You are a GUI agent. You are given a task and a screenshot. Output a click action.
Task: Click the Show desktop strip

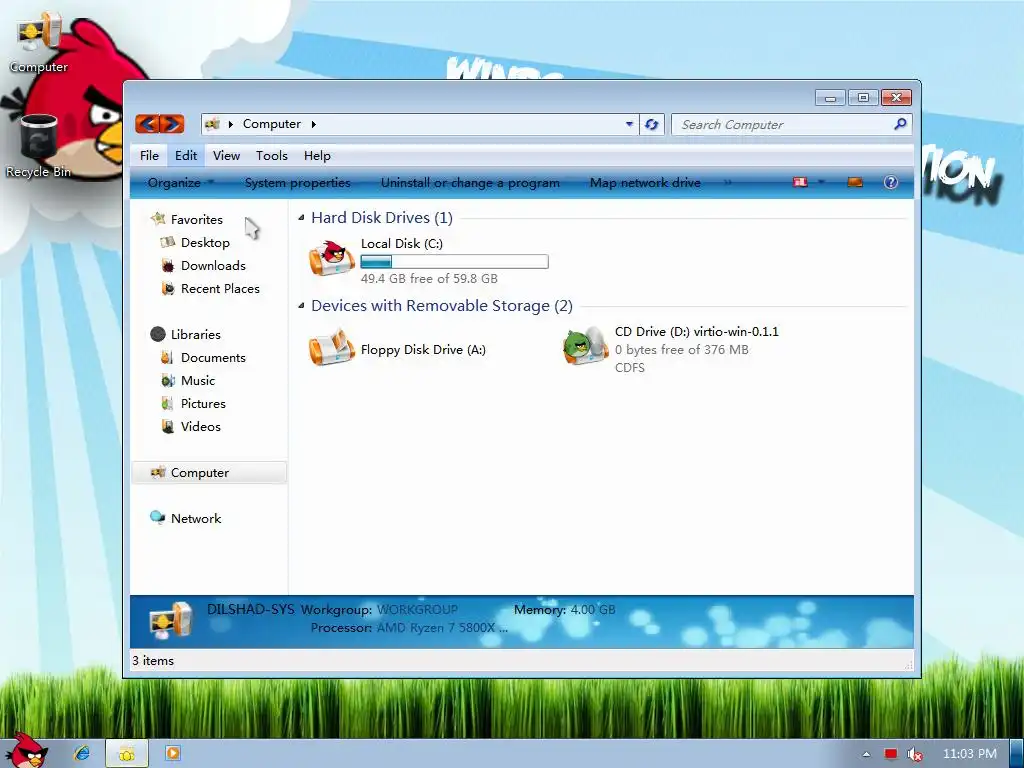(1017, 754)
